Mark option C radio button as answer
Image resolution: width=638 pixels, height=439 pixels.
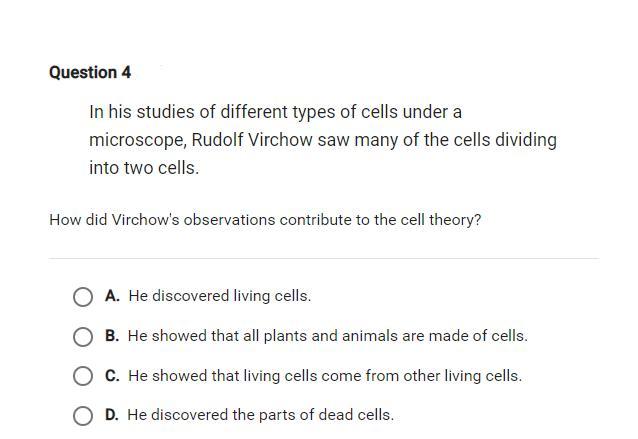(83, 376)
